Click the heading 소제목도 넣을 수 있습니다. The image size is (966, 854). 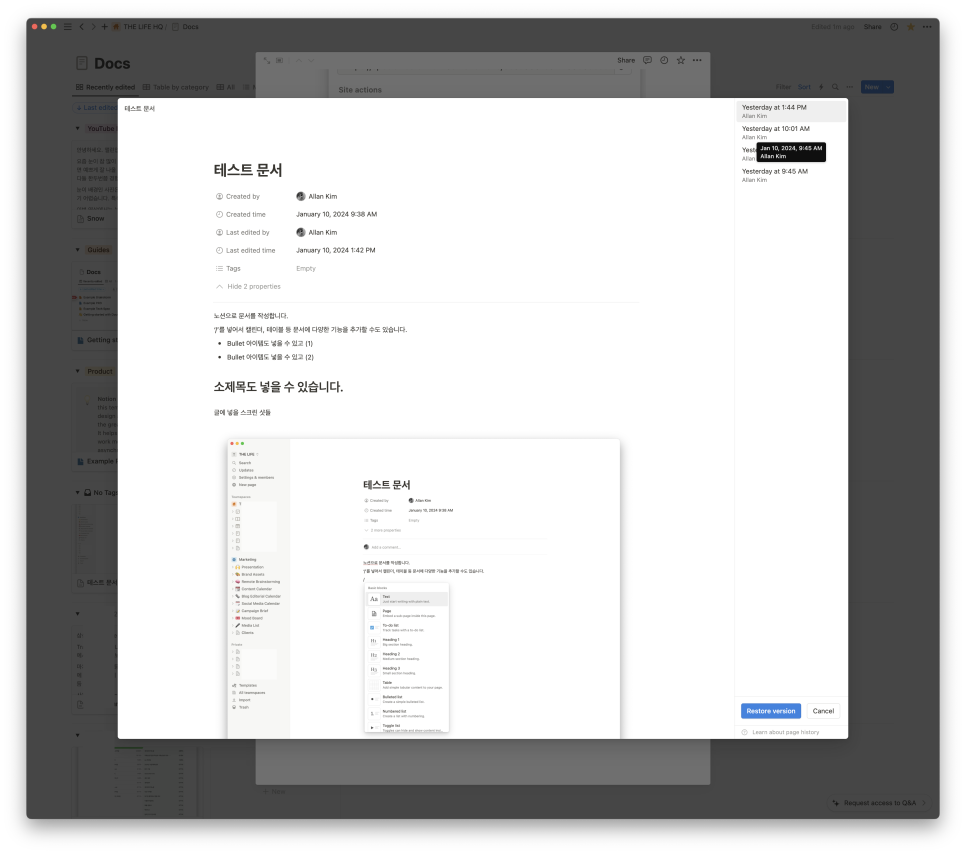click(278, 387)
